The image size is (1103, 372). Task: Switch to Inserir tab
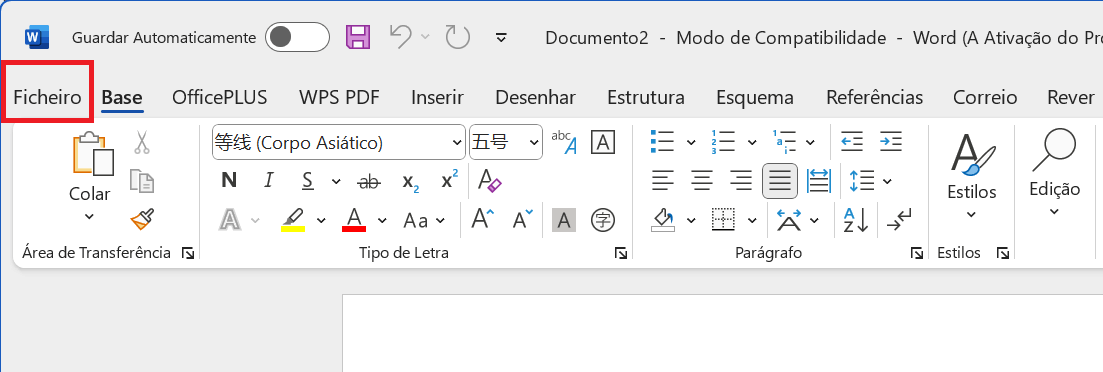tap(438, 97)
